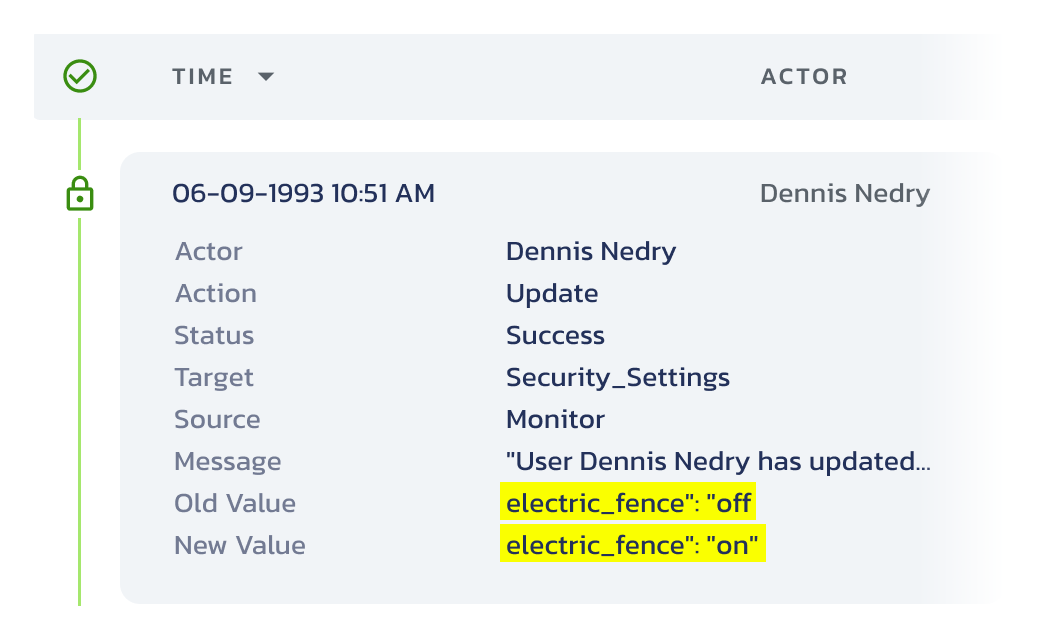
Task: Click the Old Value field label
Action: (x=235, y=503)
